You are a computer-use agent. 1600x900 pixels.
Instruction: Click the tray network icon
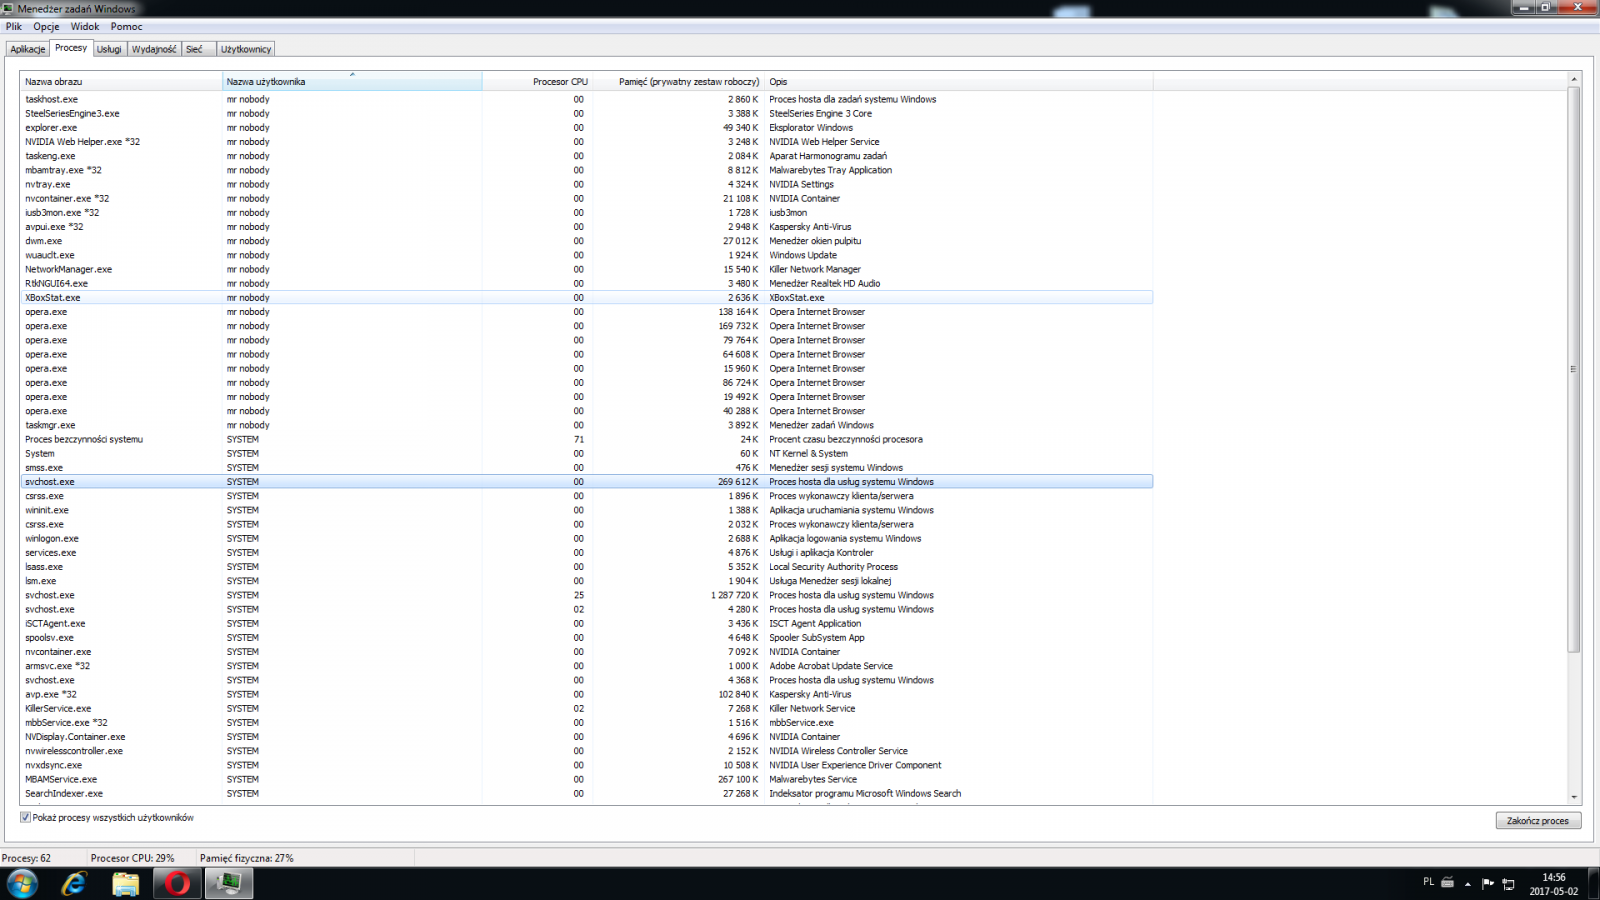pos(1509,884)
